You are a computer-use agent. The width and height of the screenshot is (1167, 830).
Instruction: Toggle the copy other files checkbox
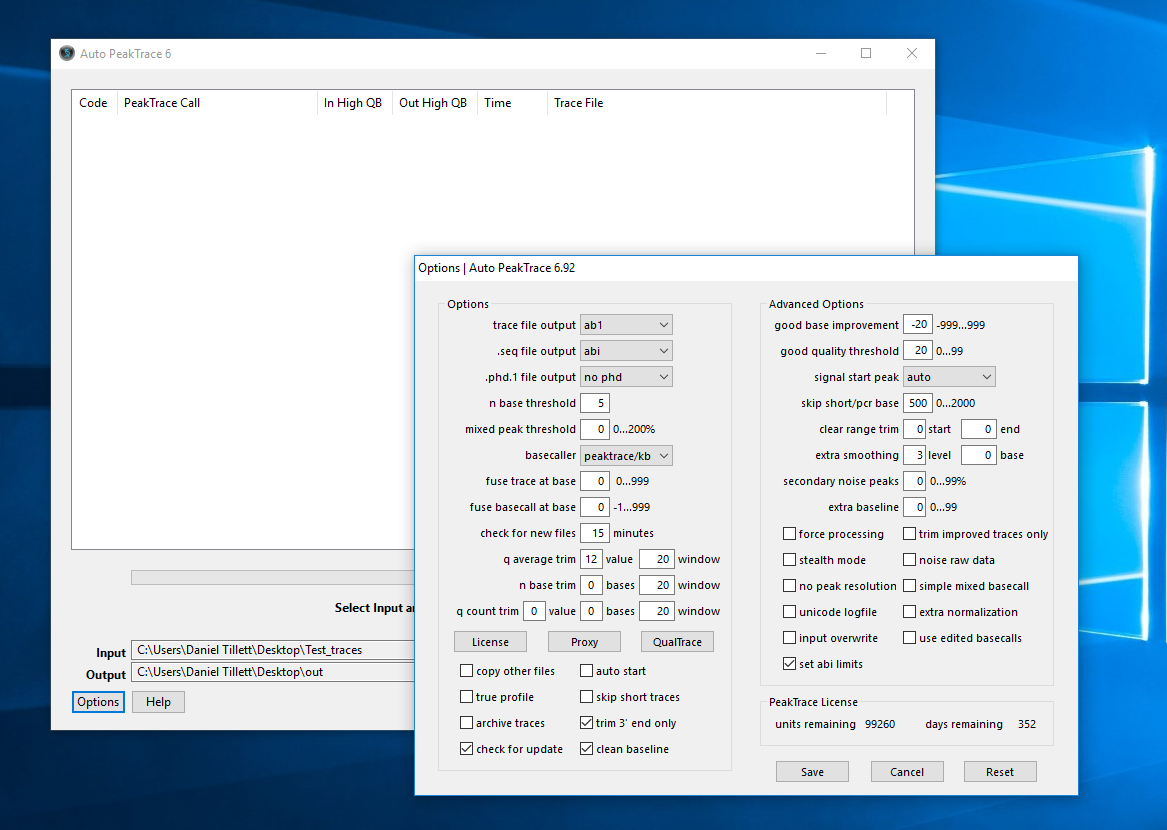click(467, 671)
